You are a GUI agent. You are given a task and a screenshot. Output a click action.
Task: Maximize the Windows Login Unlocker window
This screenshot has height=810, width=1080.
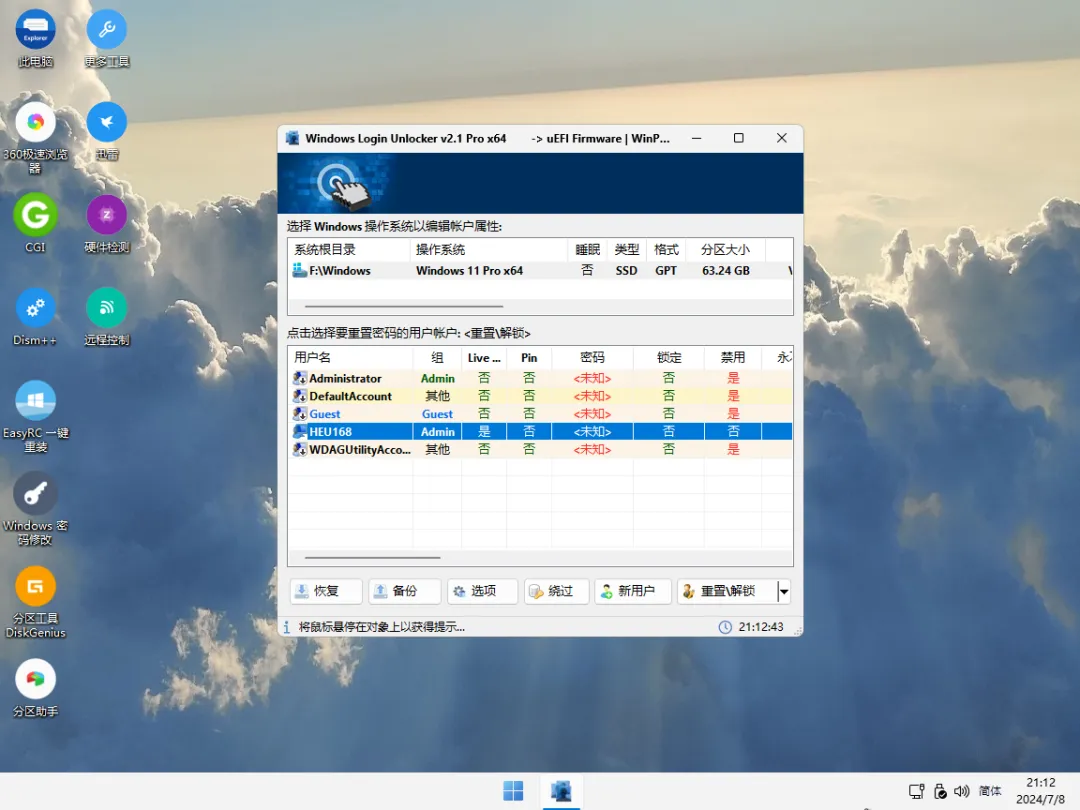click(x=738, y=138)
